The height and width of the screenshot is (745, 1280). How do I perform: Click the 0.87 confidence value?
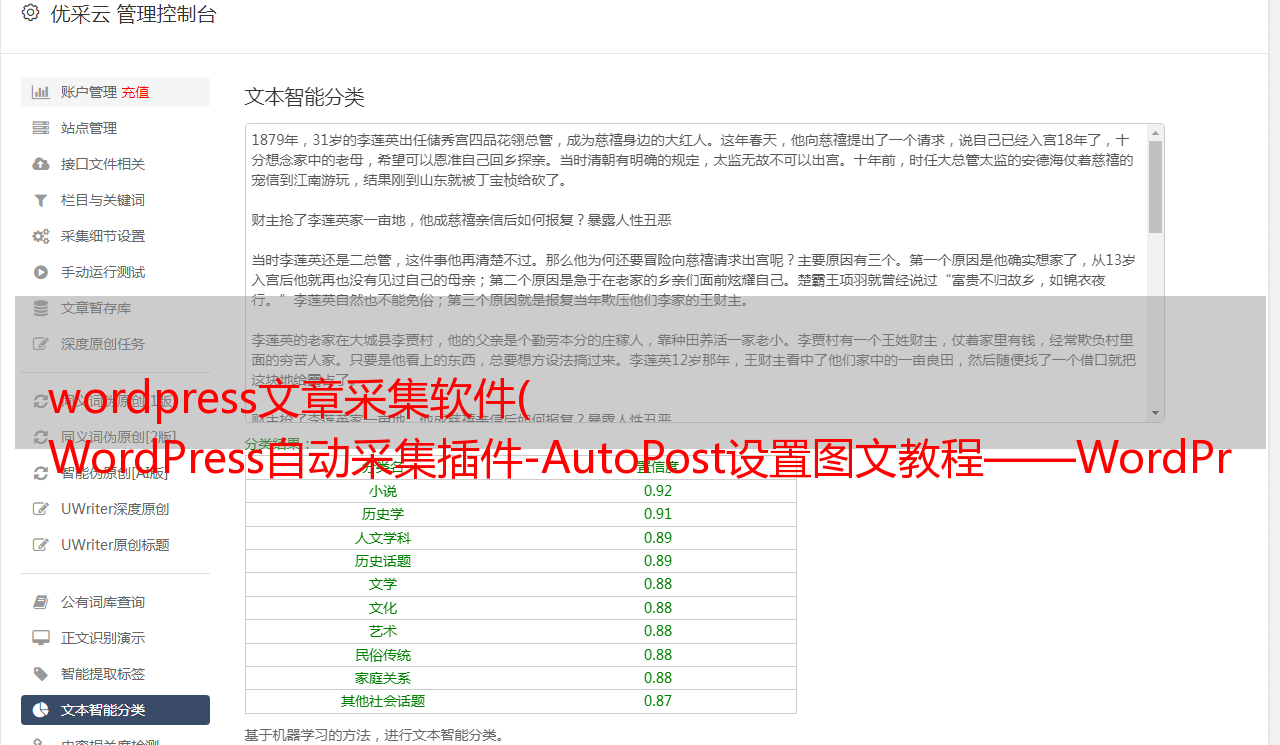(x=658, y=701)
